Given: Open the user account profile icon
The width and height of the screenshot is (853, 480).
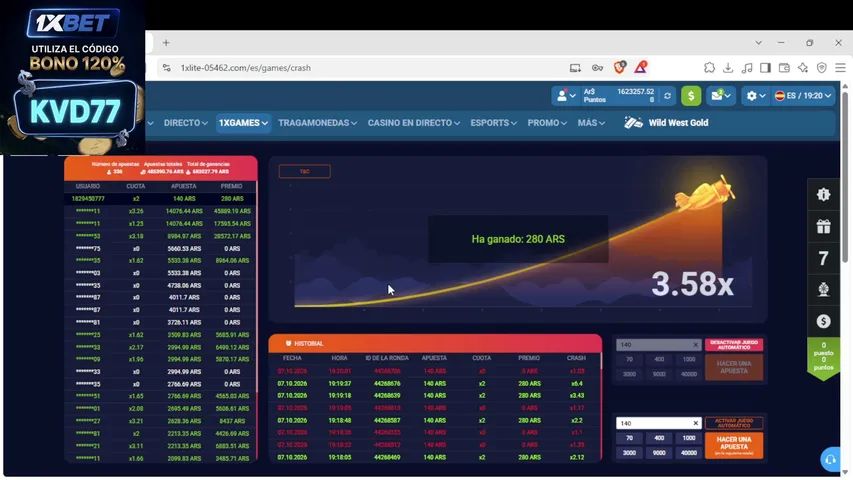Looking at the screenshot, I should (x=561, y=96).
